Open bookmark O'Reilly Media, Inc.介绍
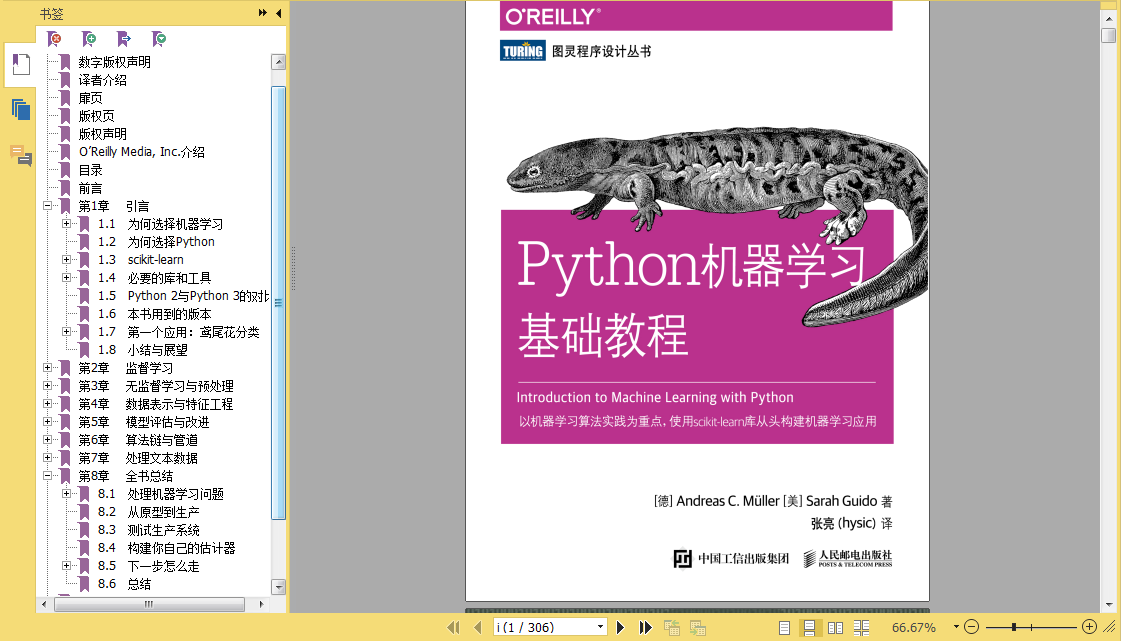Image resolution: width=1121 pixels, height=641 pixels. (142, 151)
